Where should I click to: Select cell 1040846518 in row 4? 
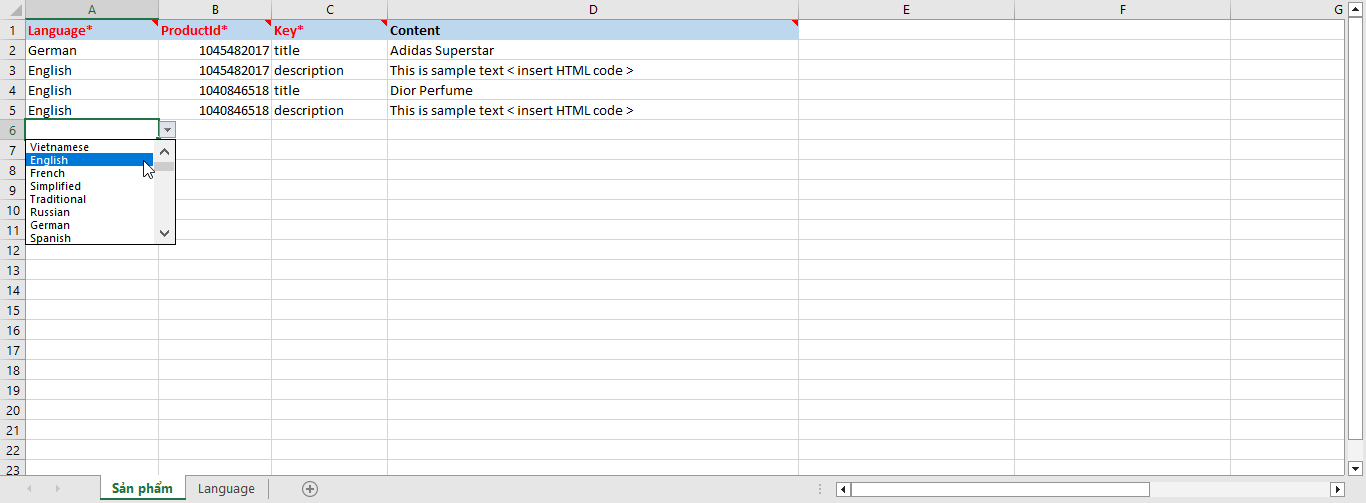pyautogui.click(x=215, y=90)
